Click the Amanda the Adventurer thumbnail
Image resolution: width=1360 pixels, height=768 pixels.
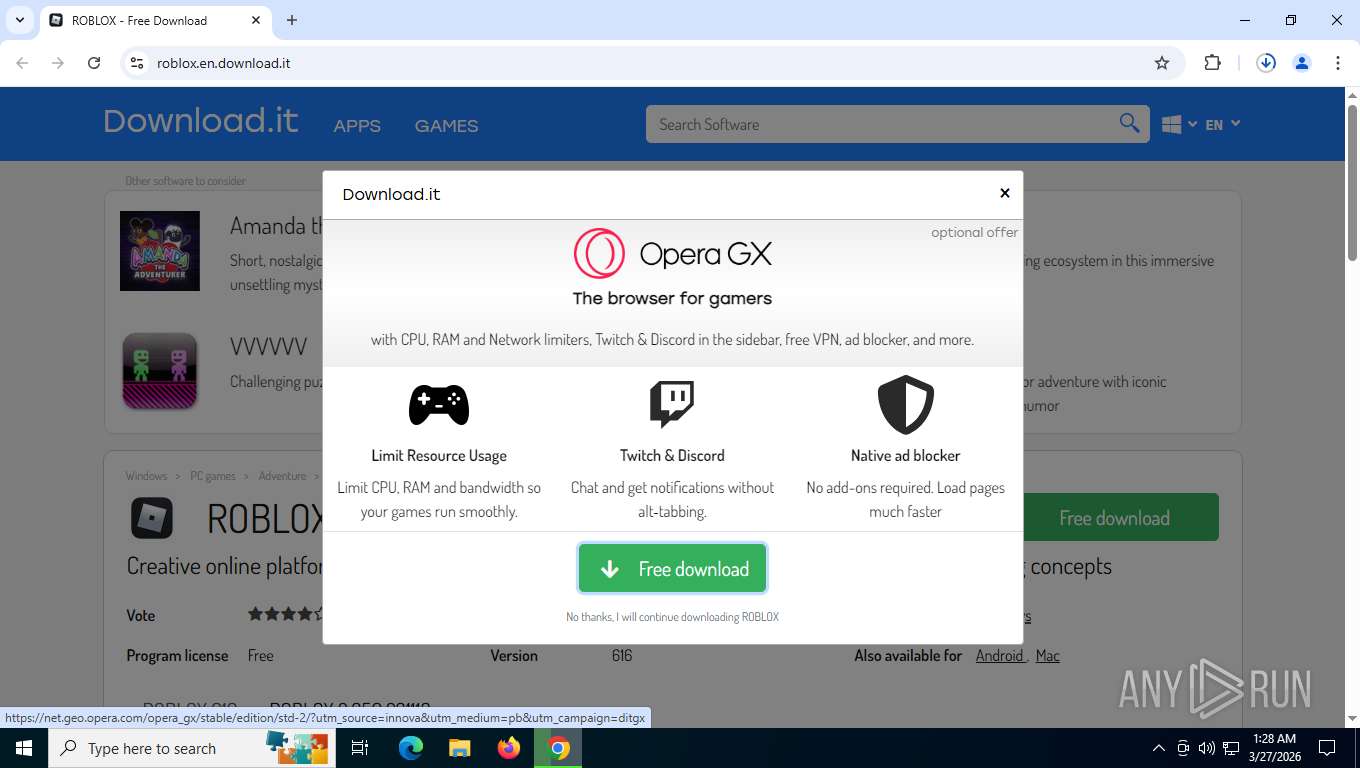click(160, 251)
